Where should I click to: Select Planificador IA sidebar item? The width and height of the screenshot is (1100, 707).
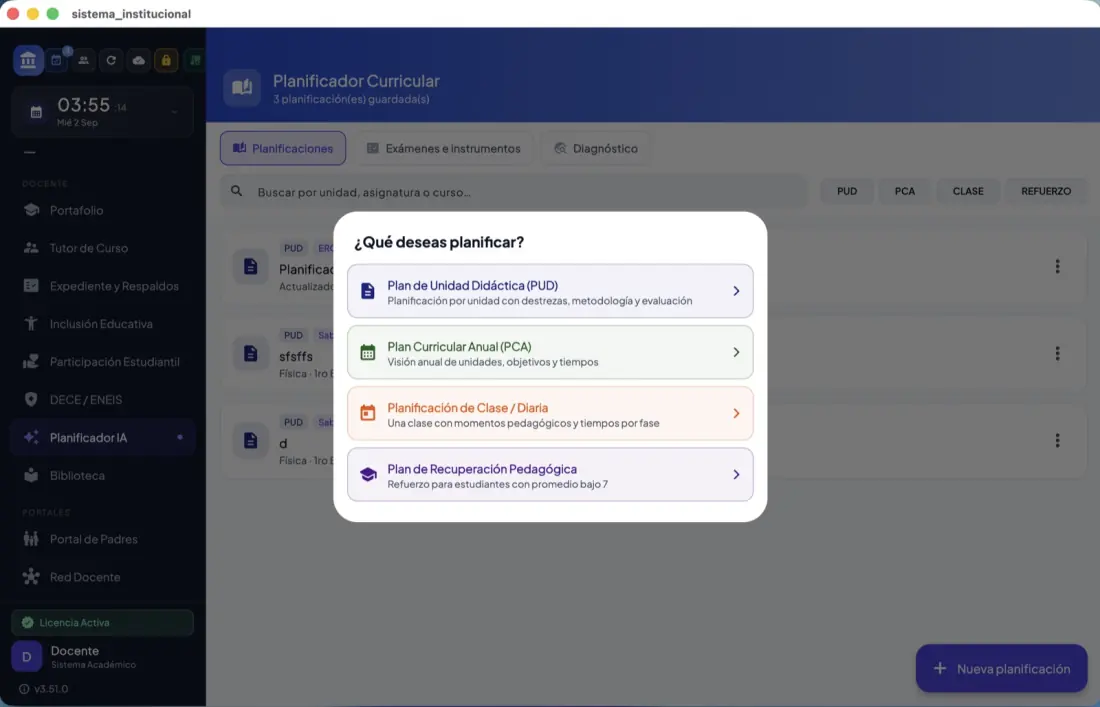point(102,438)
